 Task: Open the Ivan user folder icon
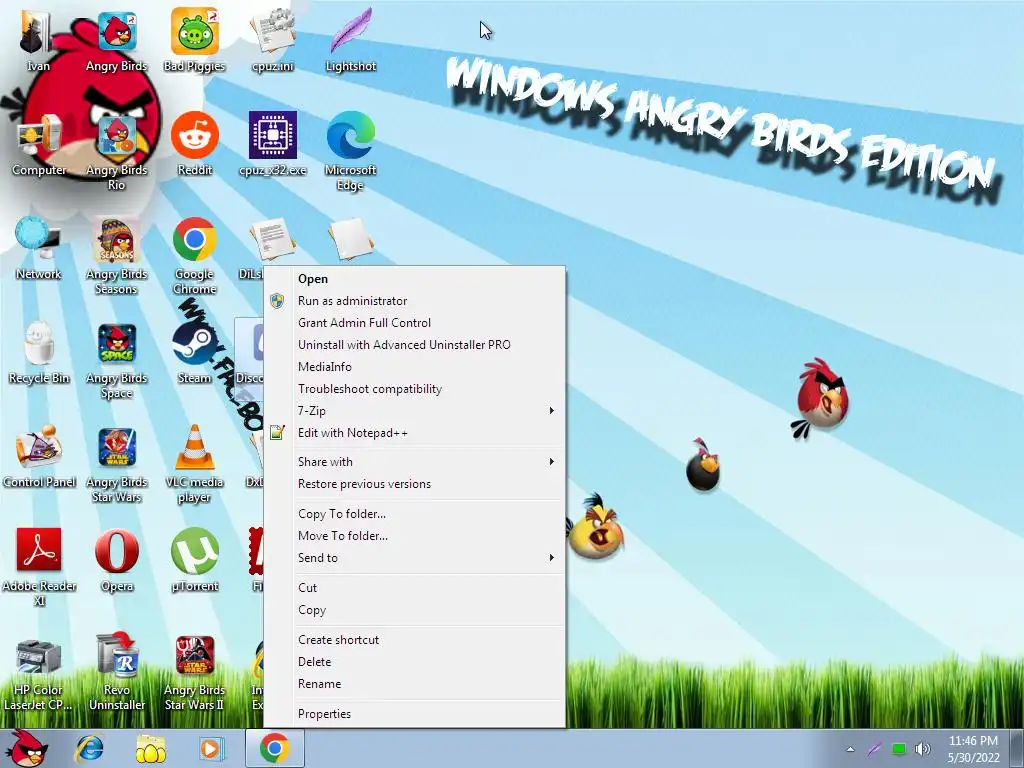point(37,40)
